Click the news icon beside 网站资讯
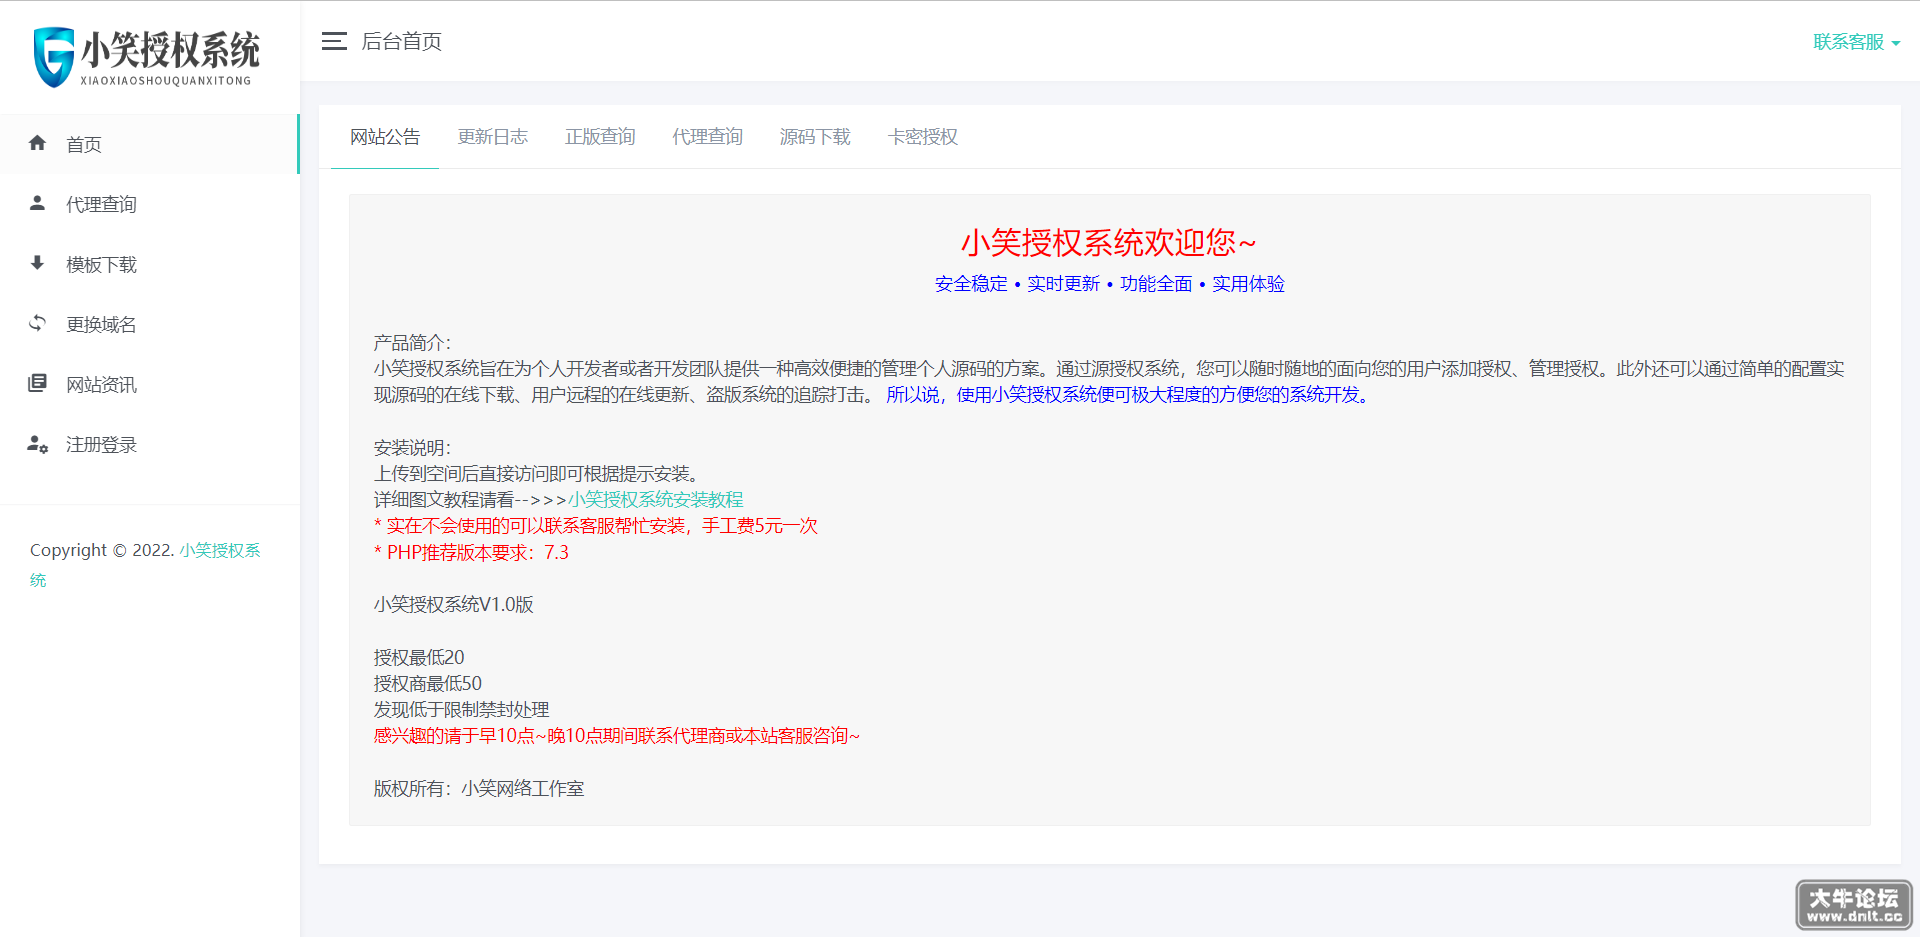Image resolution: width=1920 pixels, height=937 pixels. click(x=37, y=383)
